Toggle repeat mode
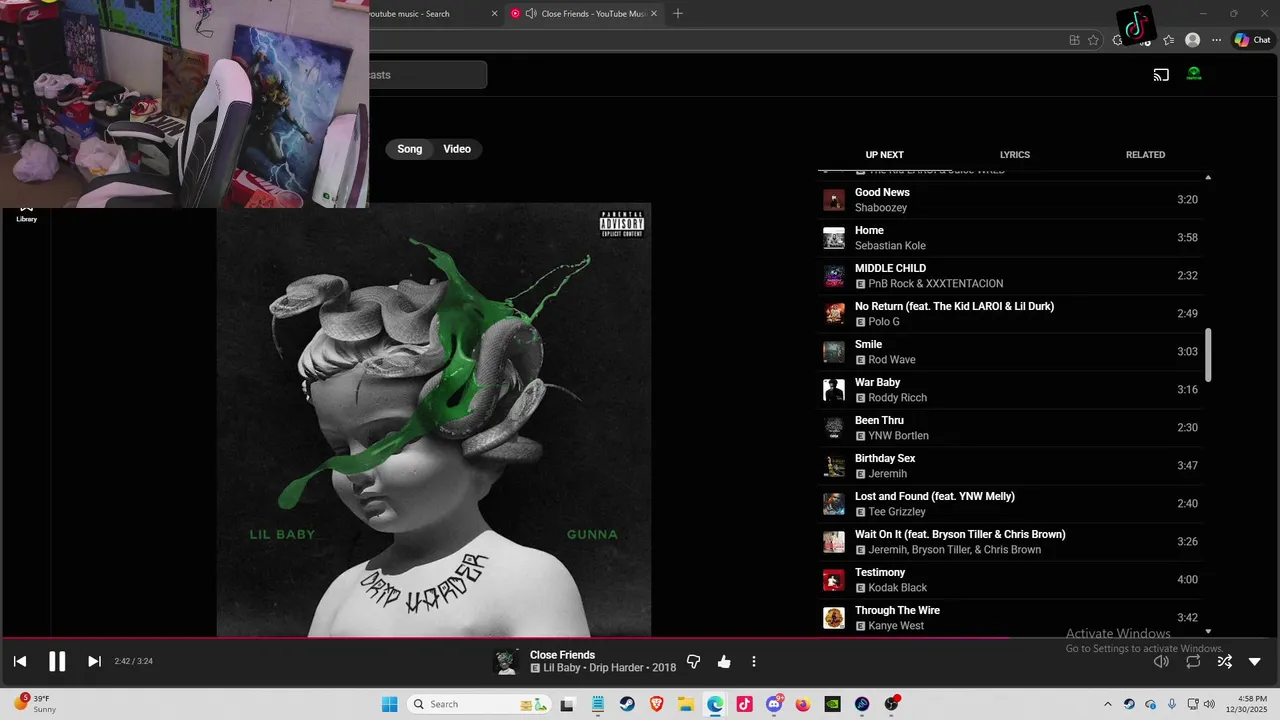The image size is (1280, 720). click(1193, 661)
